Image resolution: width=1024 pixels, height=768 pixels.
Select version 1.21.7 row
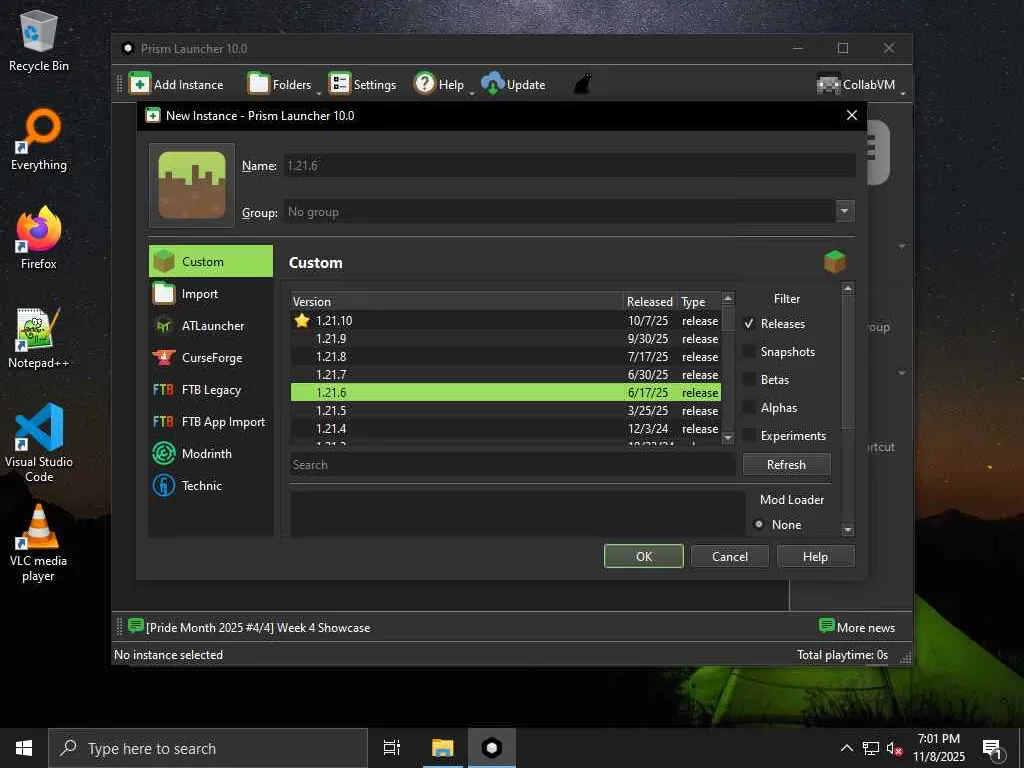pos(506,374)
